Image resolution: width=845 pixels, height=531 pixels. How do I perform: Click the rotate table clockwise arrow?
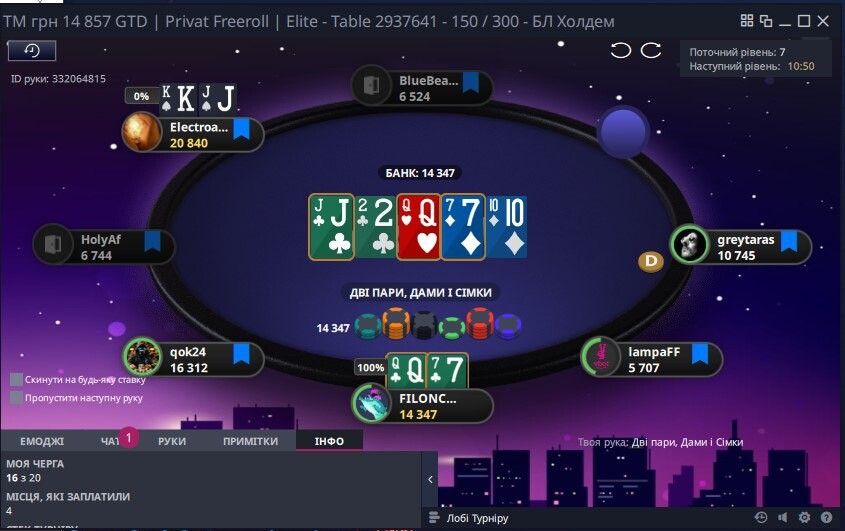651,50
